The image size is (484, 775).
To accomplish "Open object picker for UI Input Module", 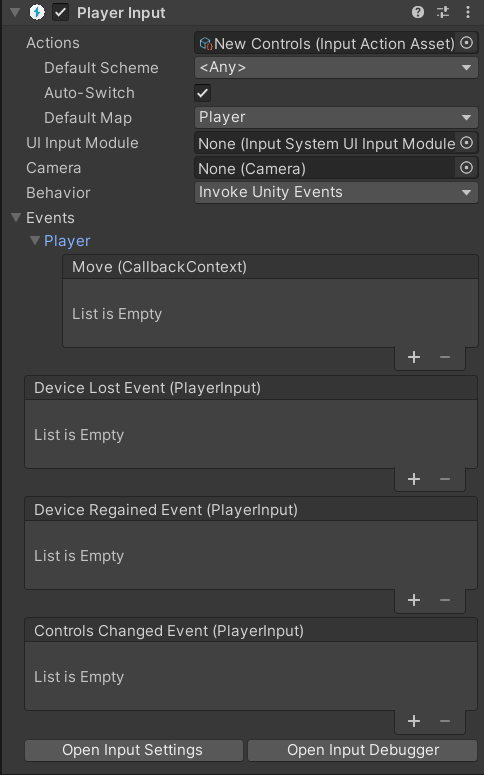I will pyautogui.click(x=466, y=143).
